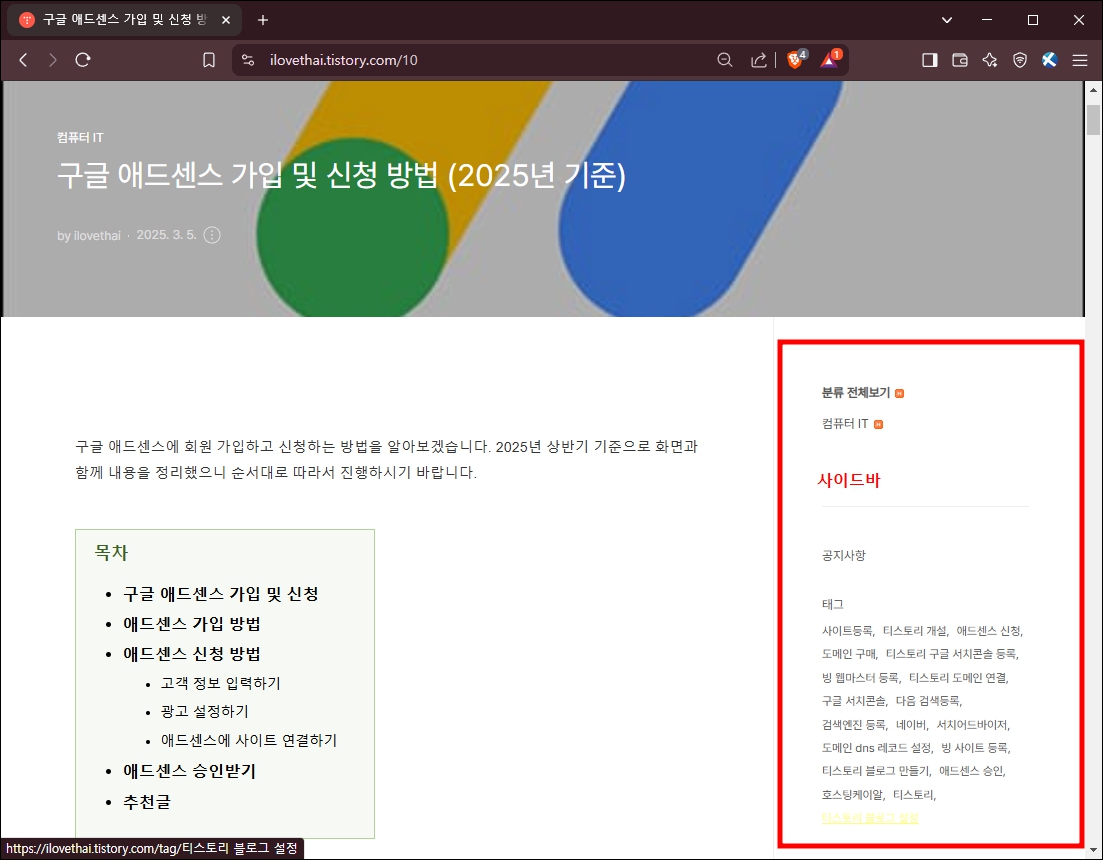The image size is (1103, 860).
Task: Open the 검색엔진 등록 tag
Action: coord(853,725)
